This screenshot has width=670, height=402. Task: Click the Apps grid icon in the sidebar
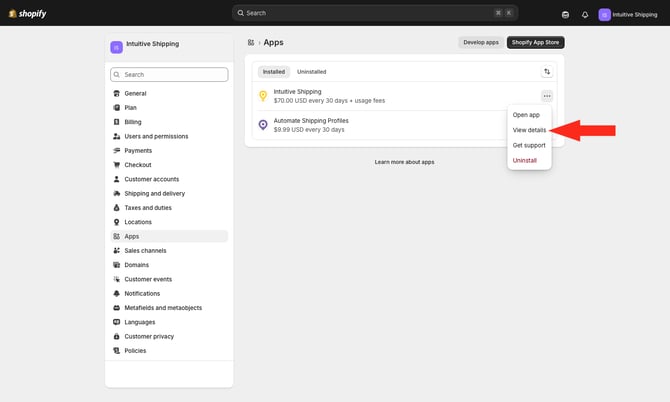click(x=116, y=236)
